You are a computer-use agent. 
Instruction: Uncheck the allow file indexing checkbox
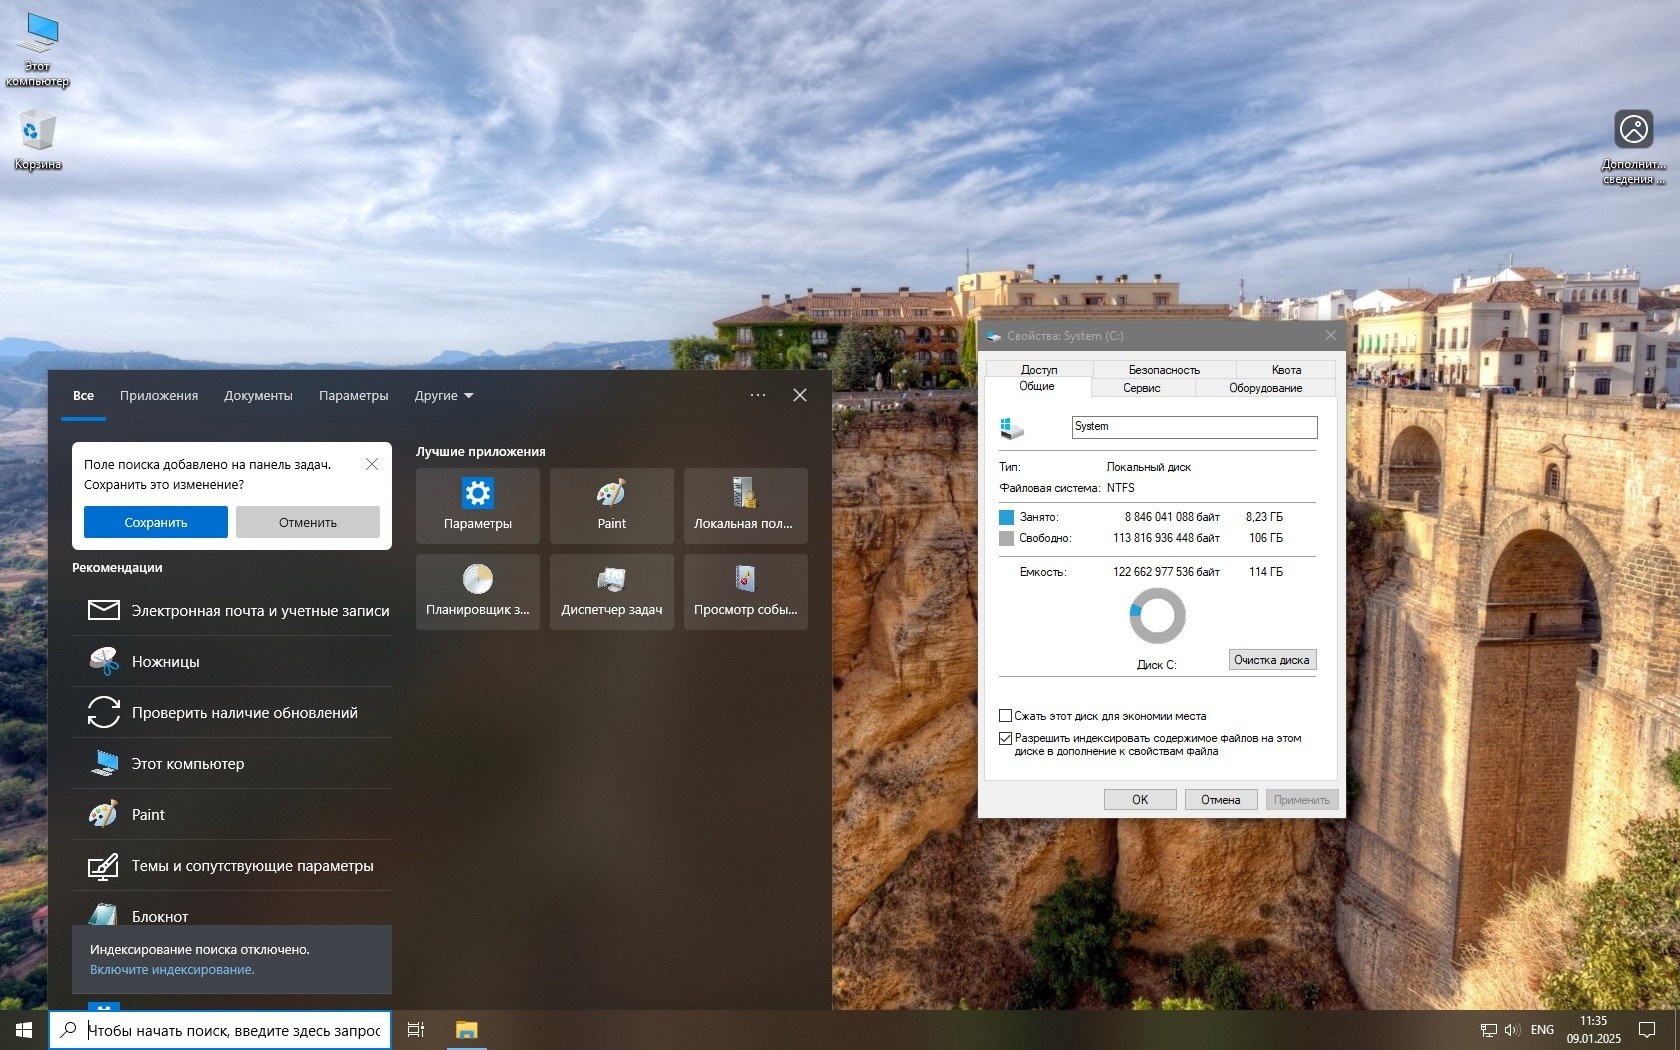1006,739
